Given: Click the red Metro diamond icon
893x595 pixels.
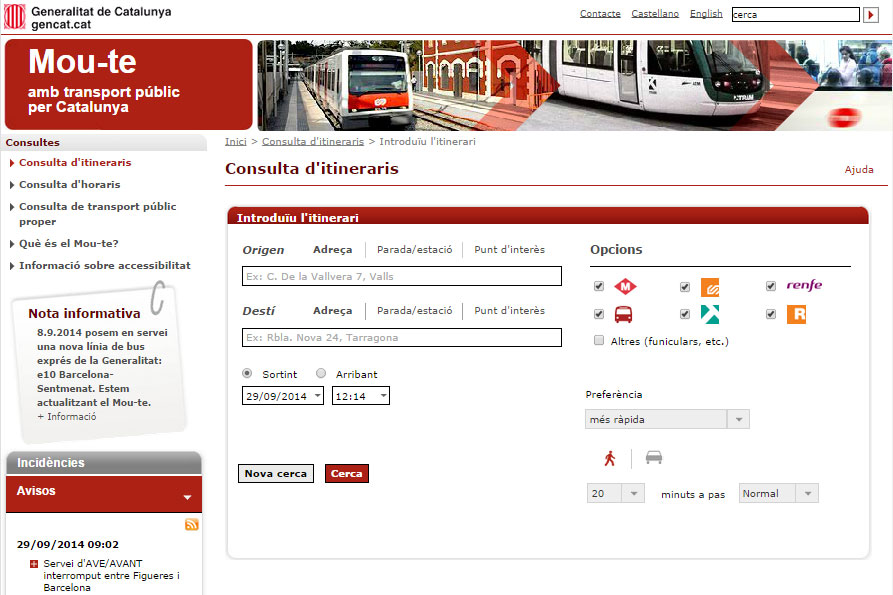Looking at the screenshot, I should coord(625,287).
